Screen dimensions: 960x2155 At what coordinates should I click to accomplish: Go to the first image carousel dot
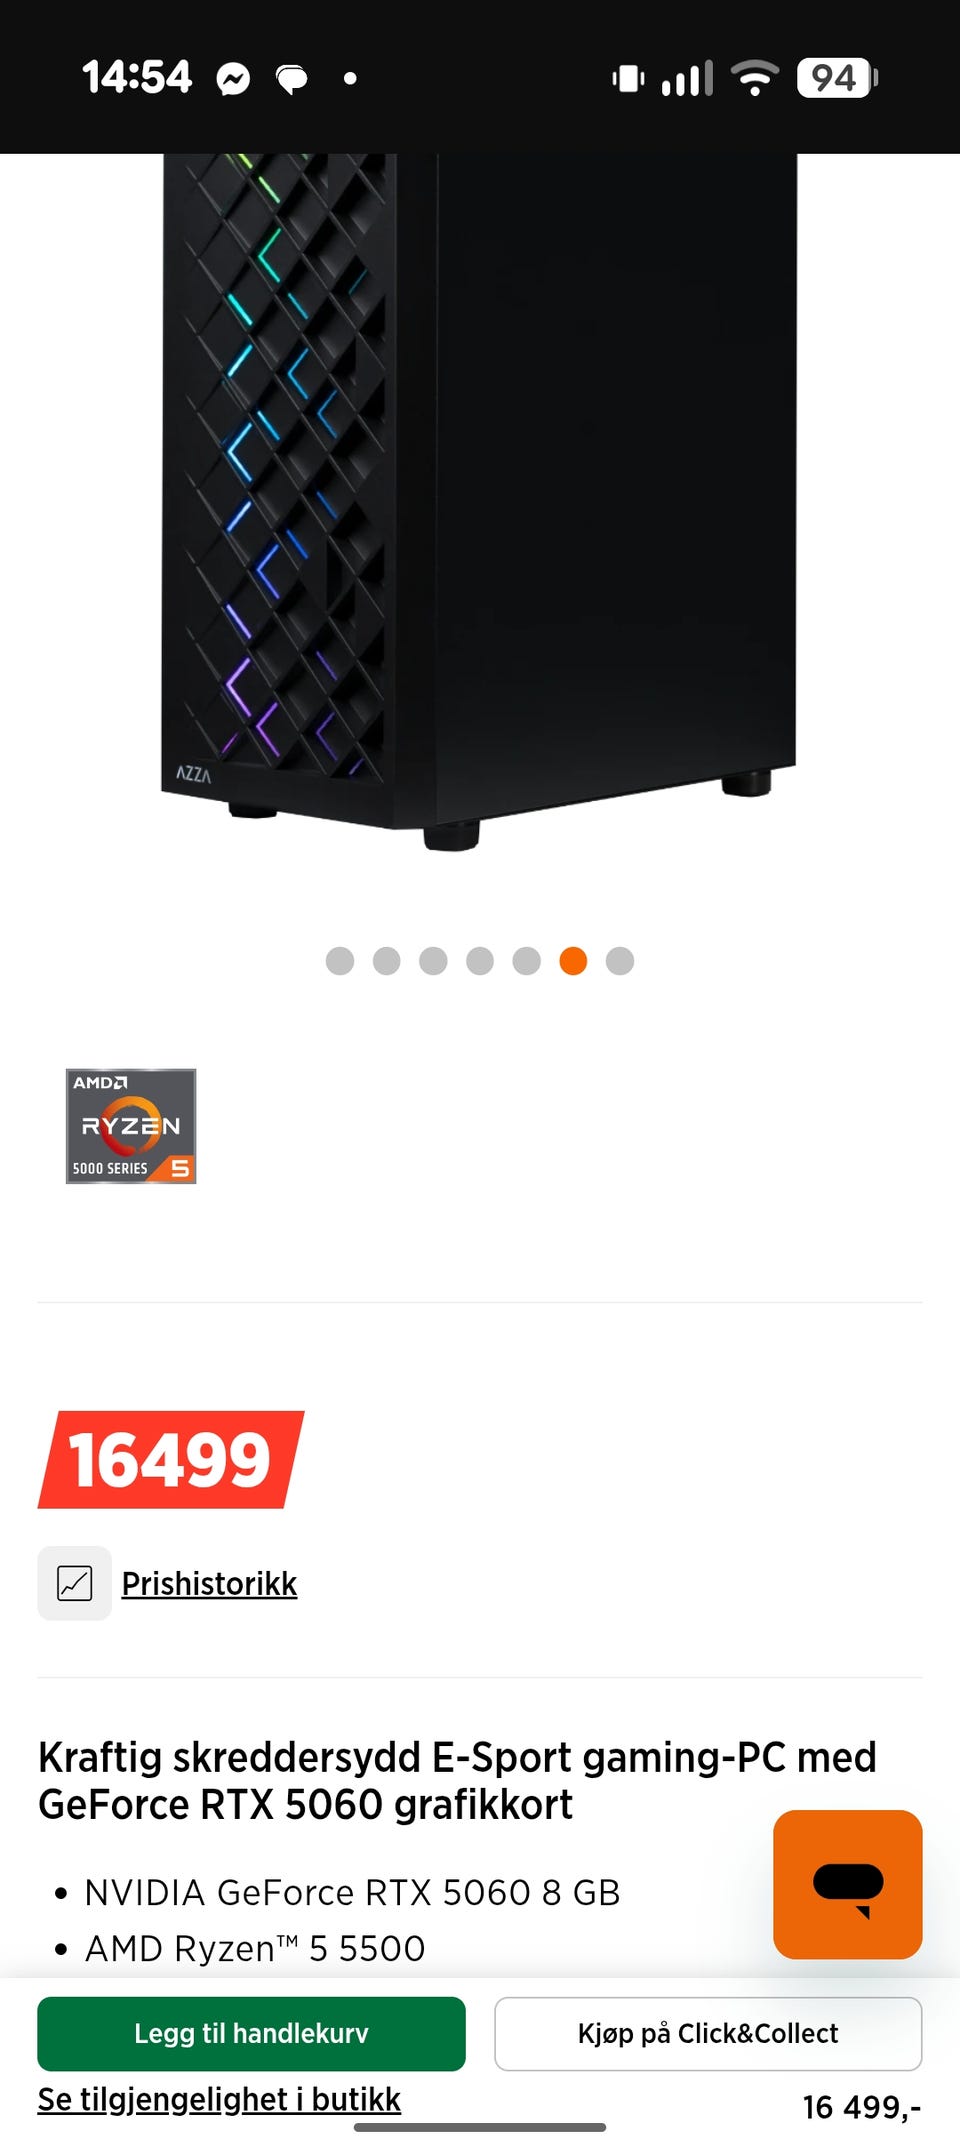coord(340,961)
